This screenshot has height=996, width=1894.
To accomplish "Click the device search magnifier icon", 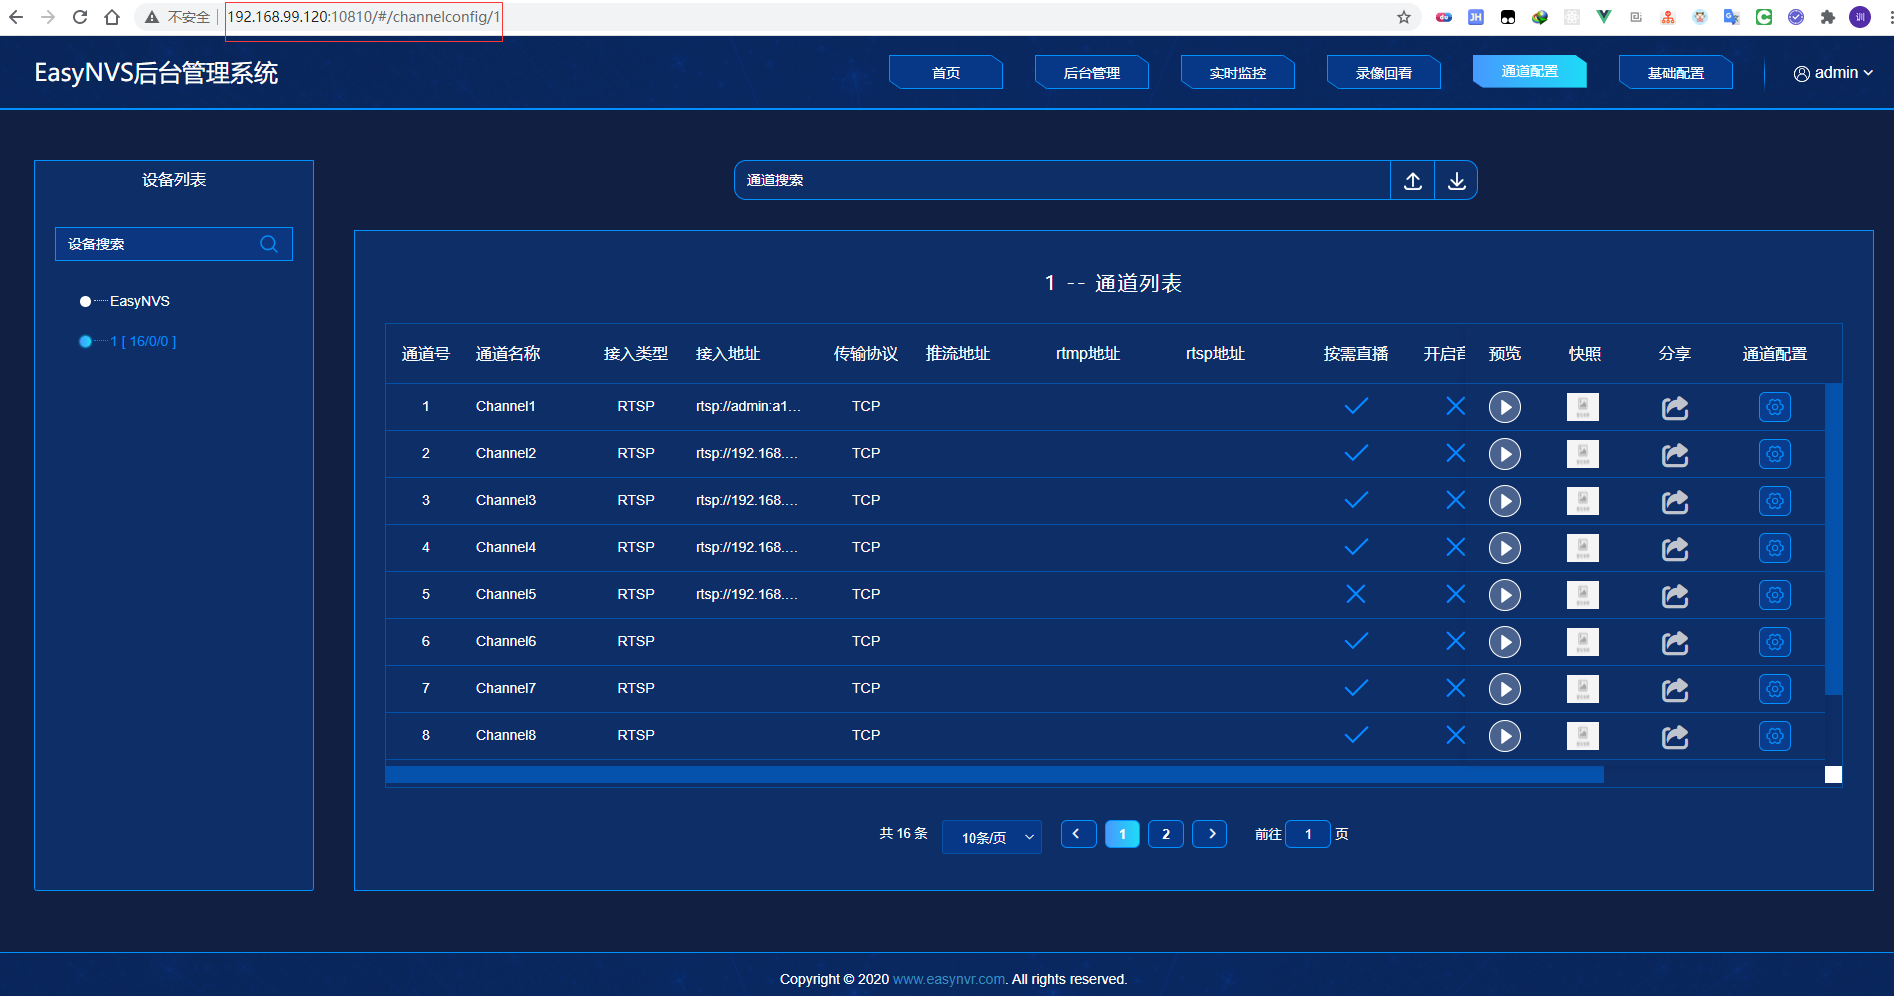I will [x=268, y=243].
